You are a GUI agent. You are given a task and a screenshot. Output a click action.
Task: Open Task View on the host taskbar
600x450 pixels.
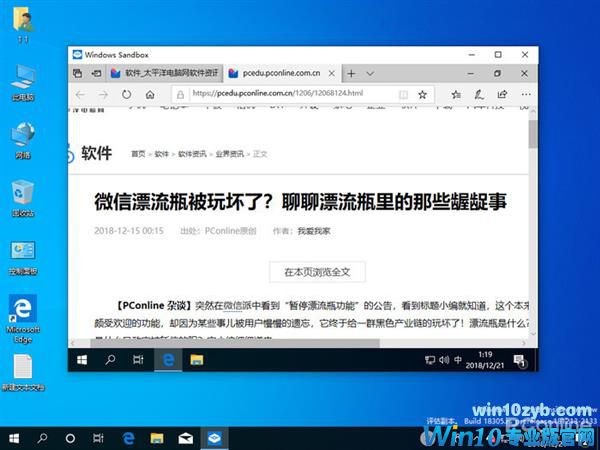coord(98,439)
